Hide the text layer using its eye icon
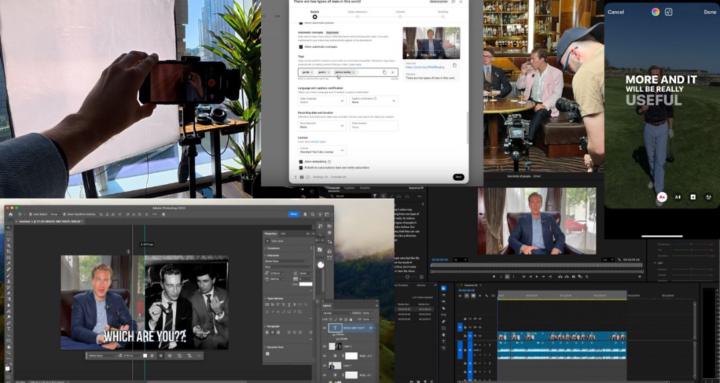 pos(324,327)
